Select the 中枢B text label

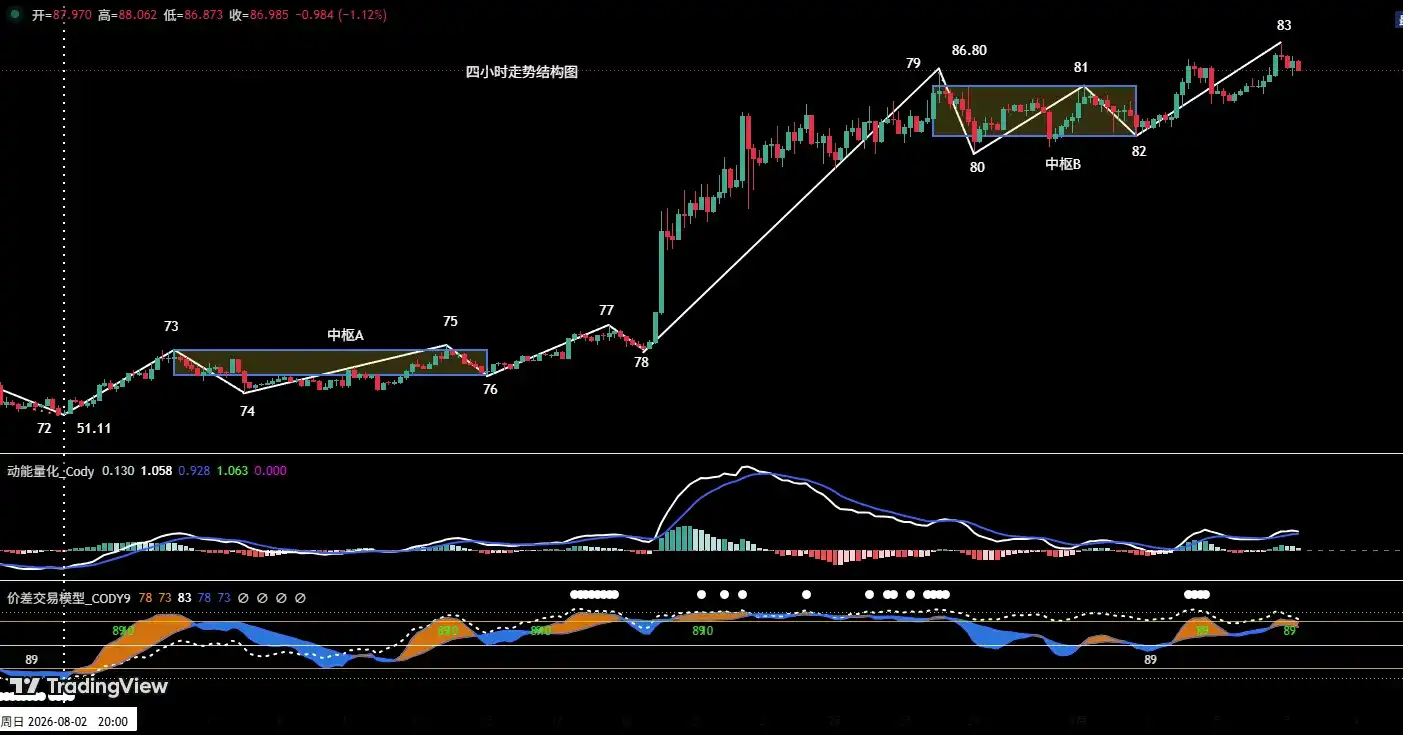pyautogui.click(x=1063, y=164)
